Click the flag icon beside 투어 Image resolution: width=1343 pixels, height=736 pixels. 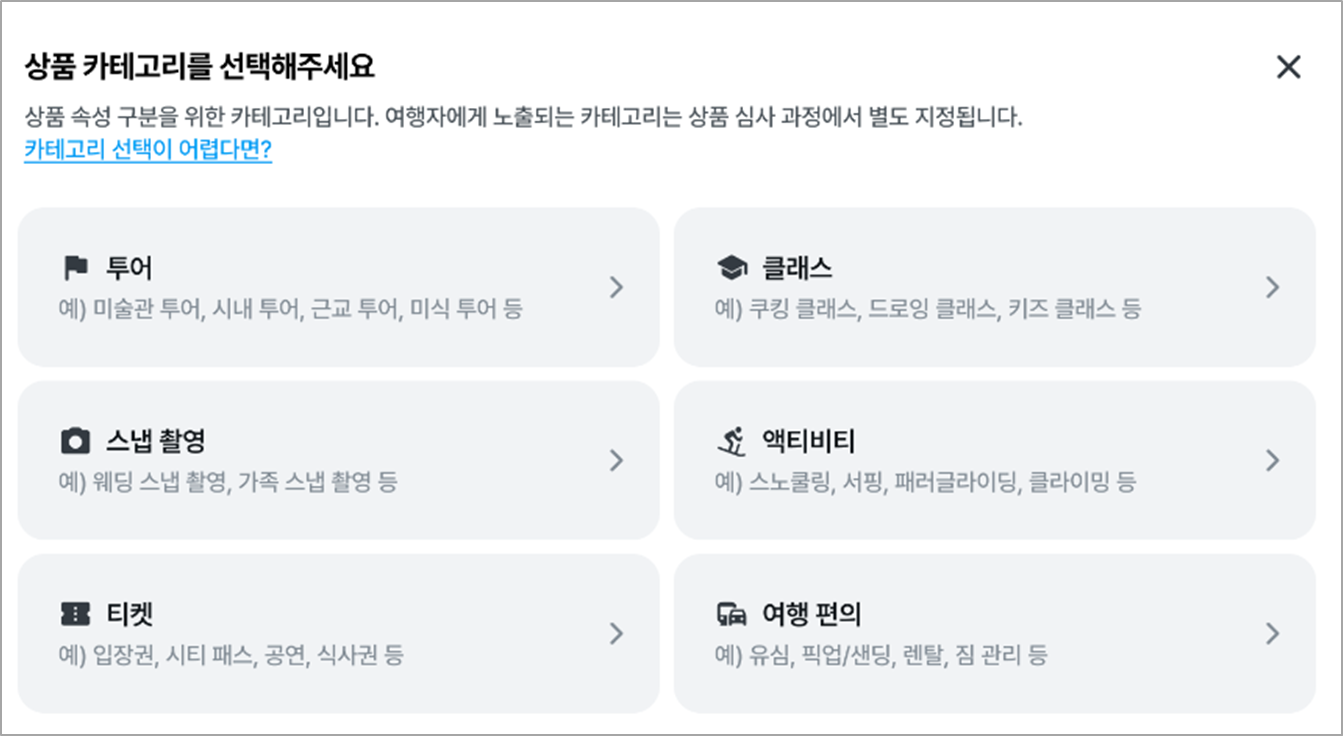(x=76, y=268)
